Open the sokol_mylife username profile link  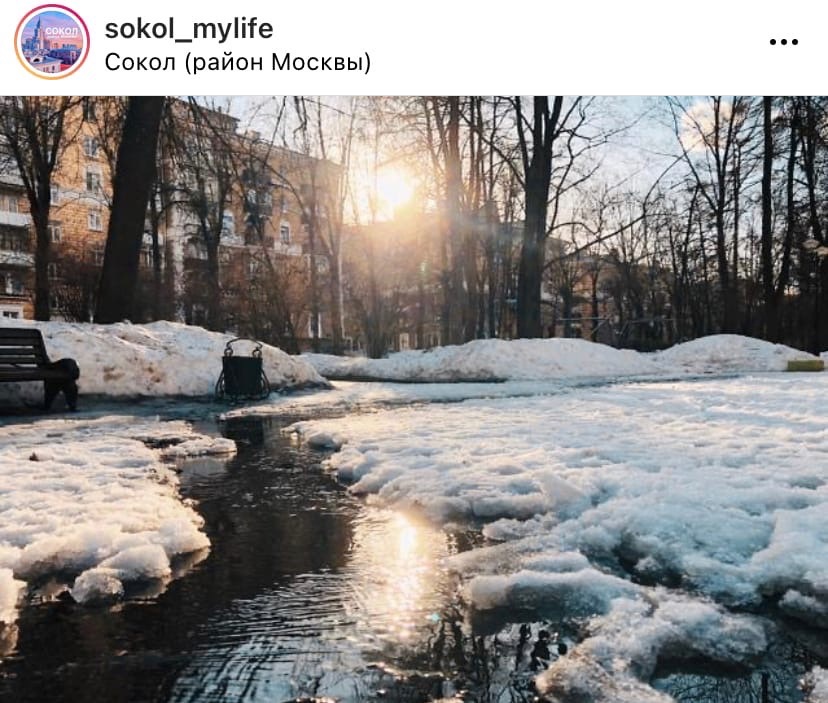click(189, 28)
